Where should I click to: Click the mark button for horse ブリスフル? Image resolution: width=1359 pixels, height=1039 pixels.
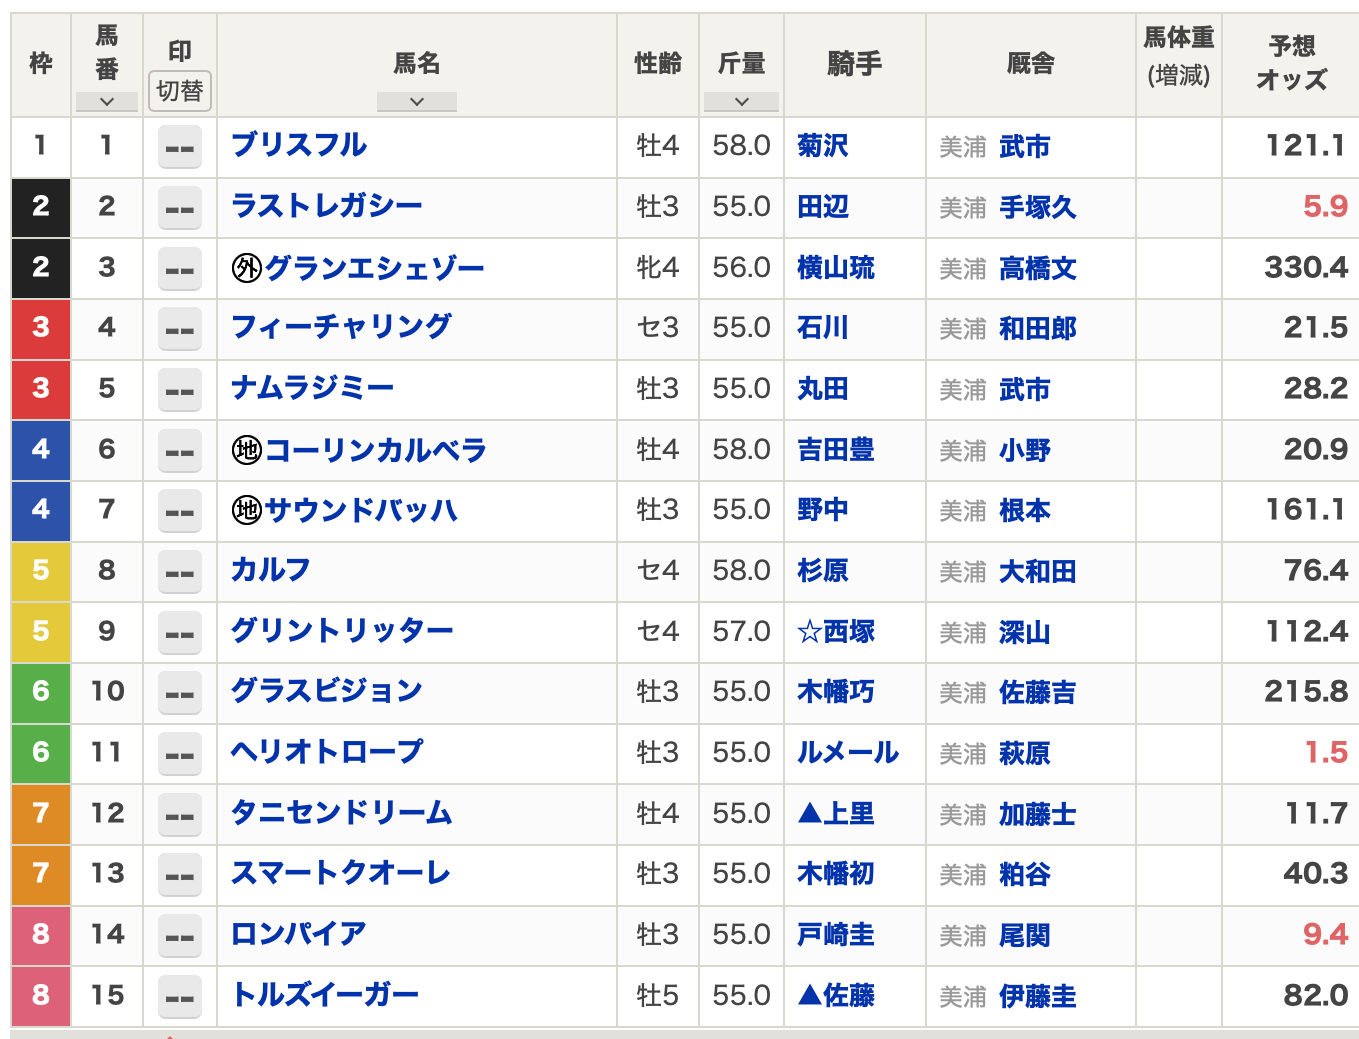180,147
